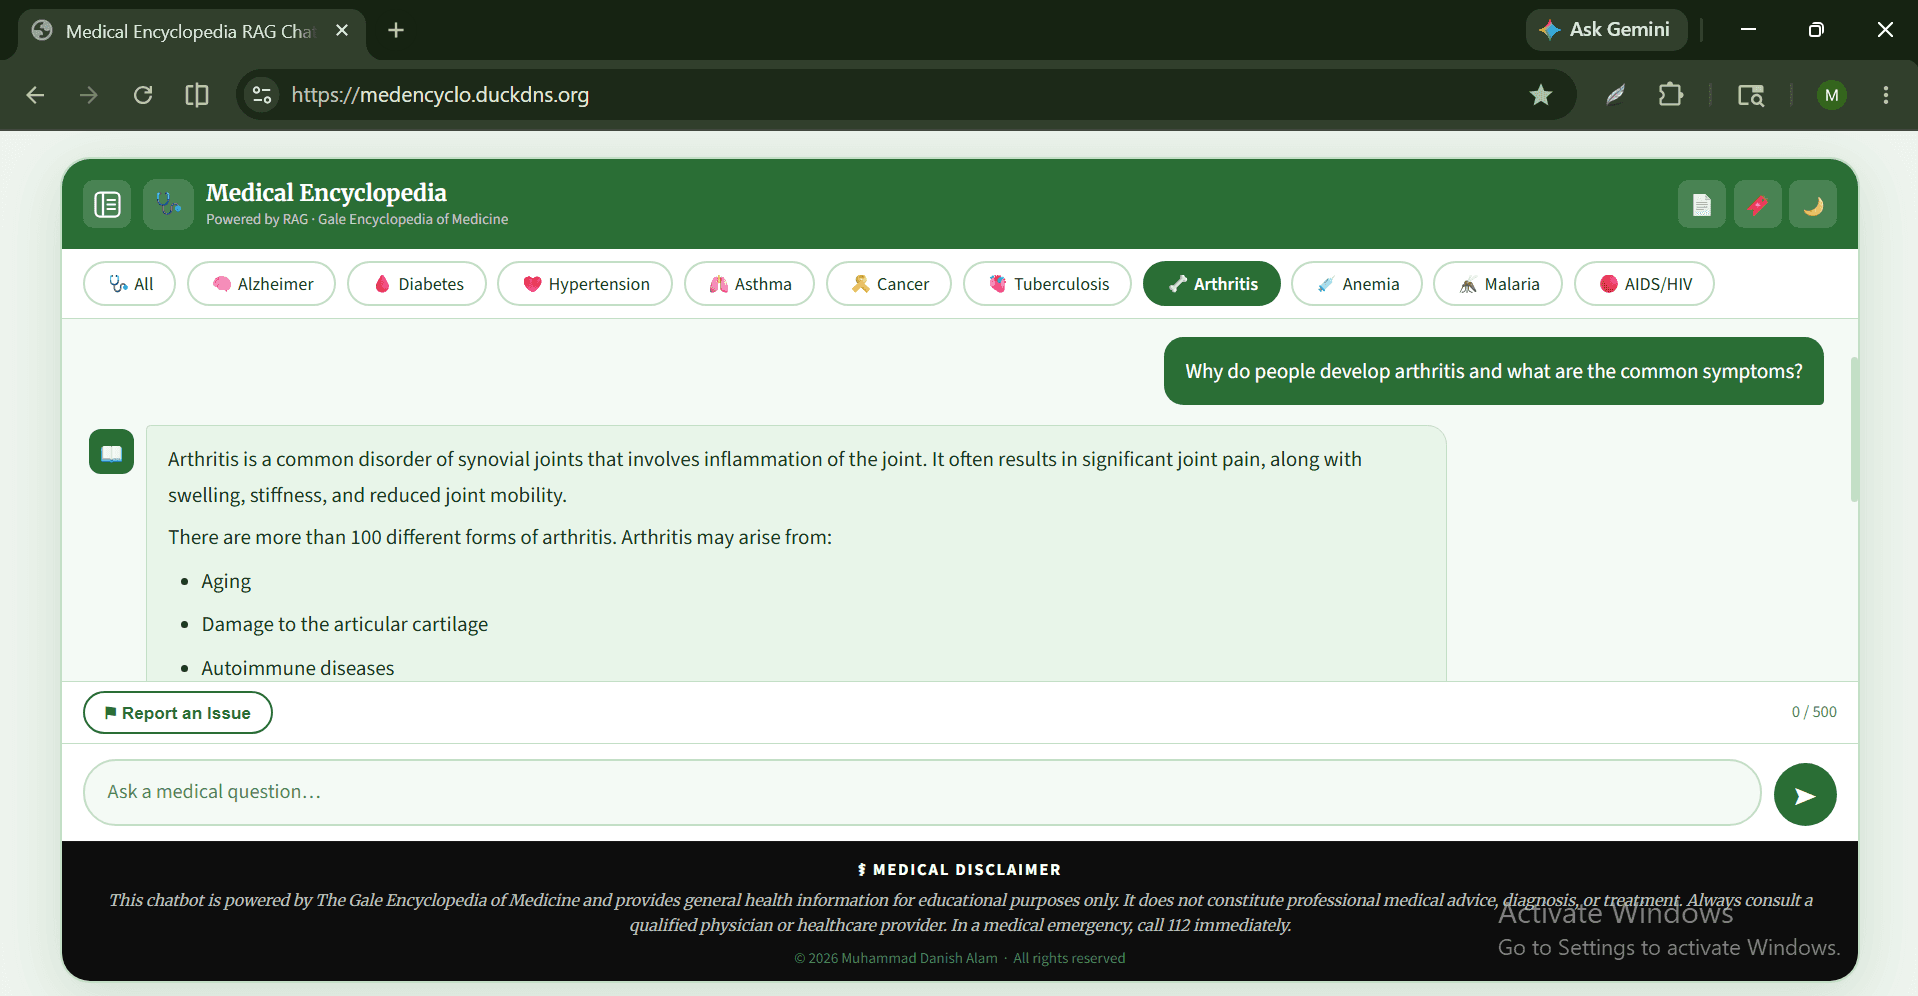Image resolution: width=1918 pixels, height=996 pixels.
Task: Choose the All topics filter
Action: [130, 284]
